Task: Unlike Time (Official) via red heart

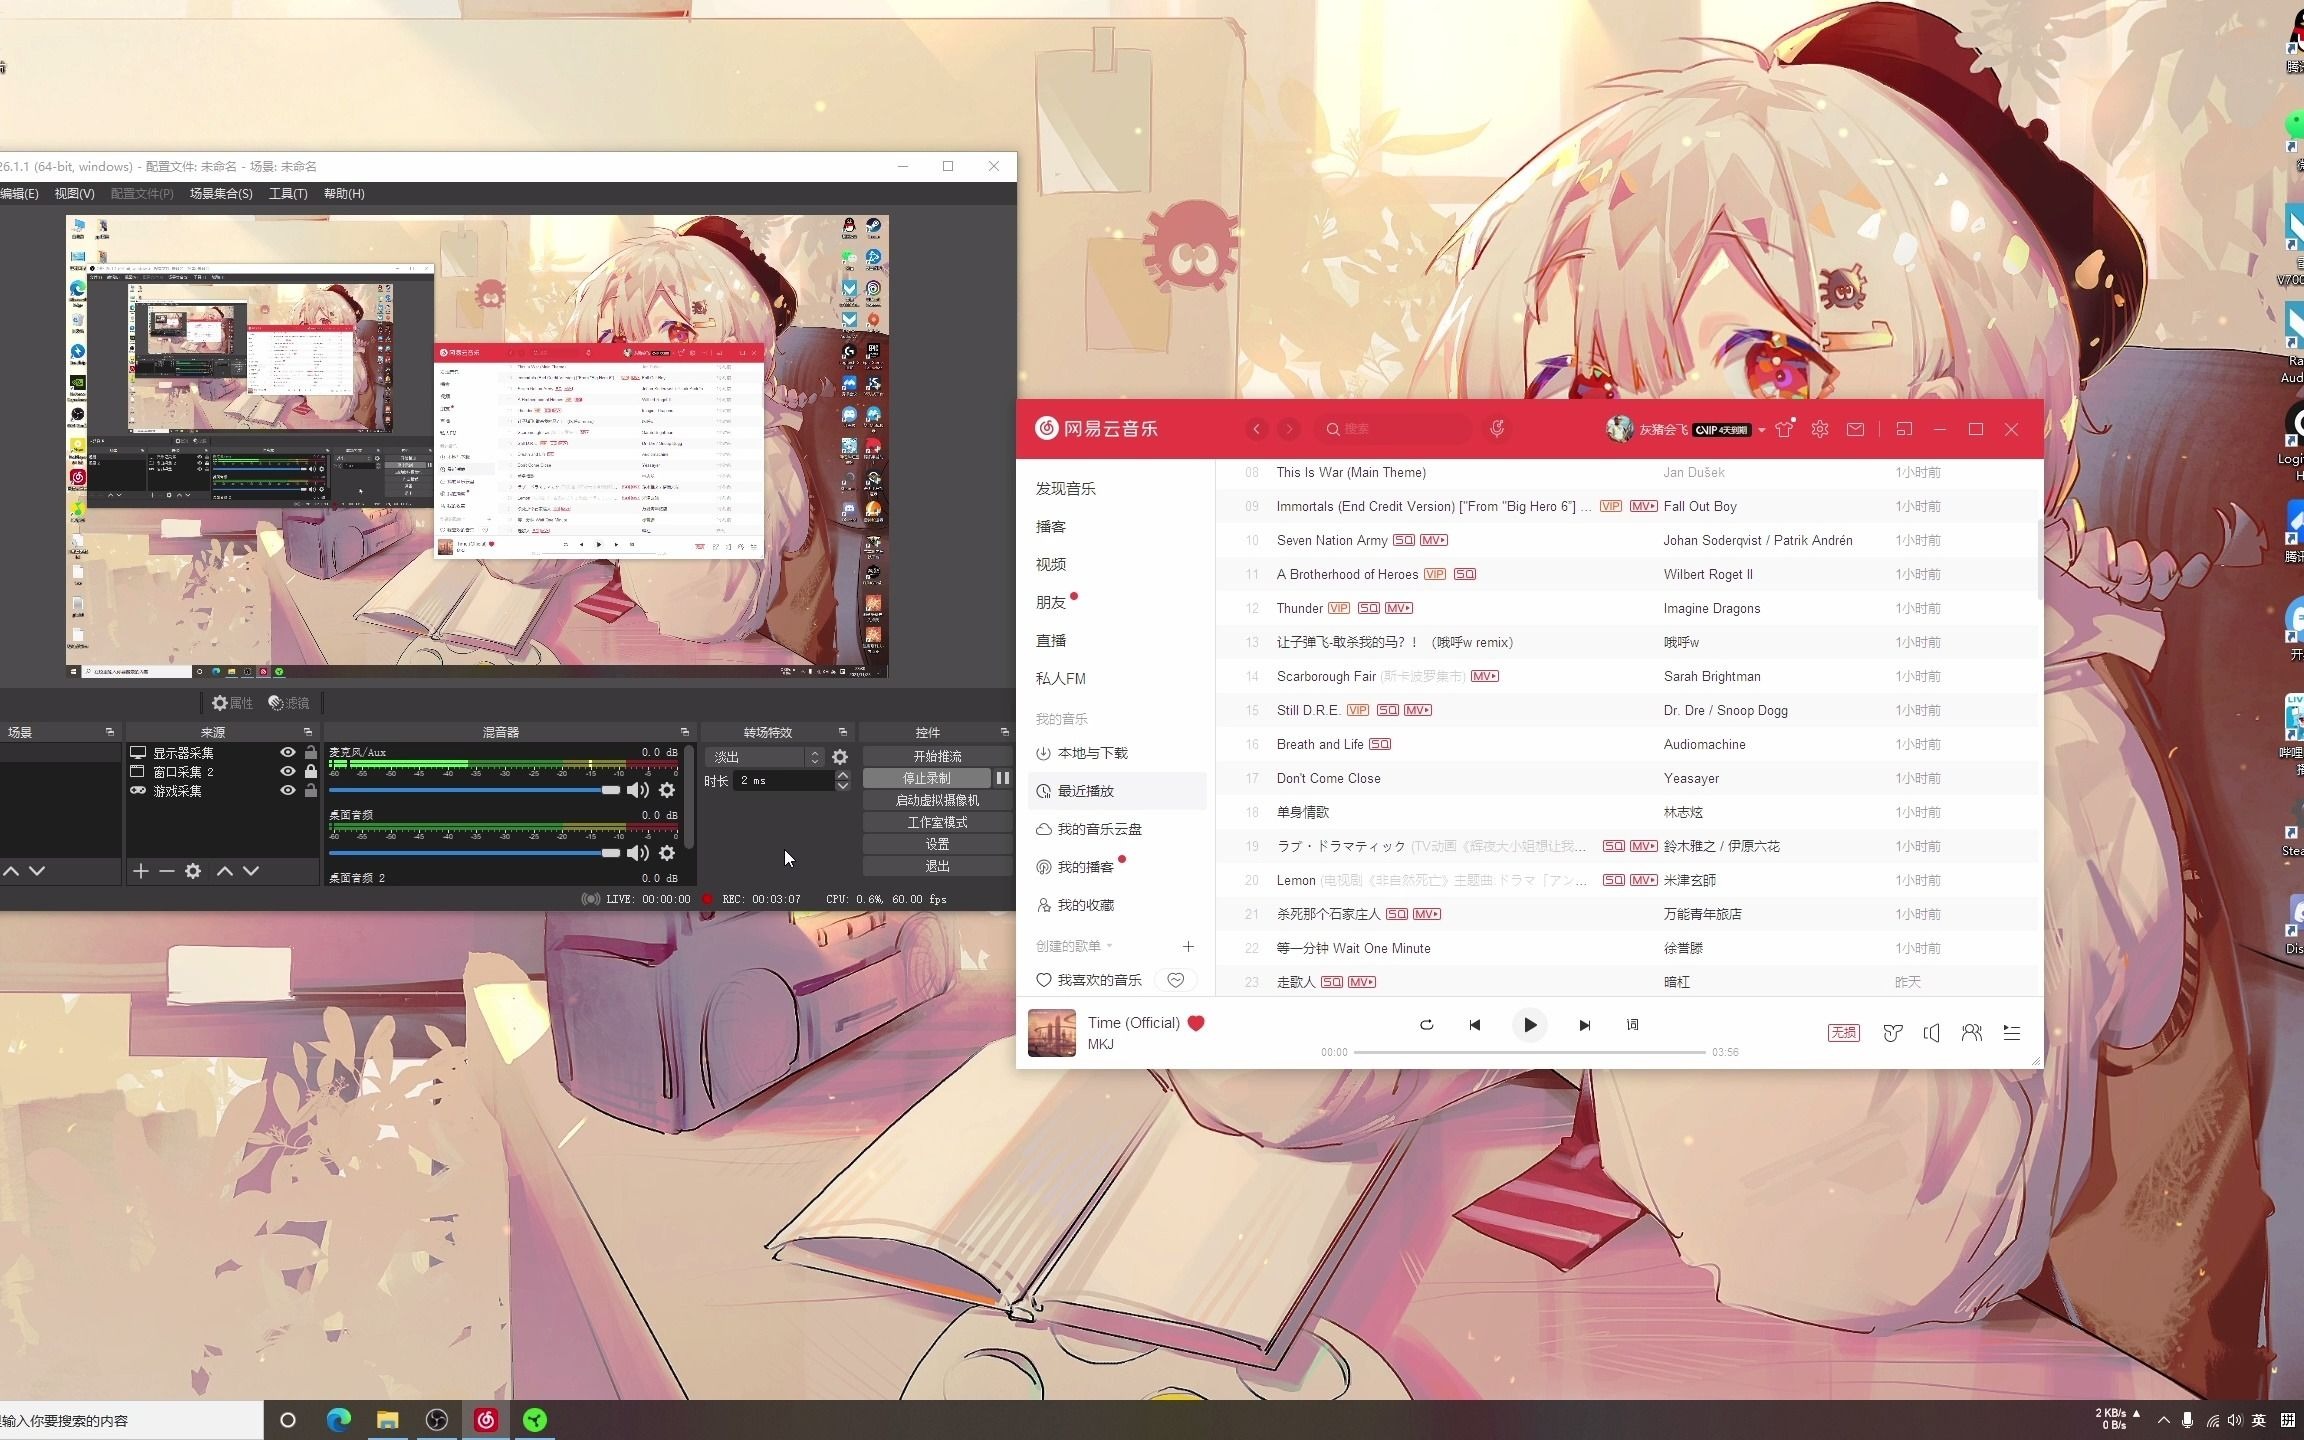Action: (1196, 1023)
